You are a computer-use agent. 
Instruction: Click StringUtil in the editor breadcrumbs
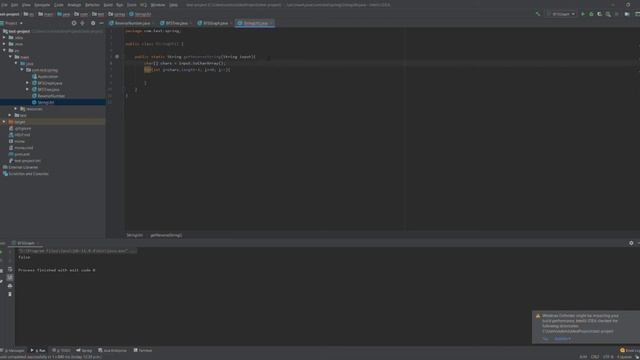(135, 235)
